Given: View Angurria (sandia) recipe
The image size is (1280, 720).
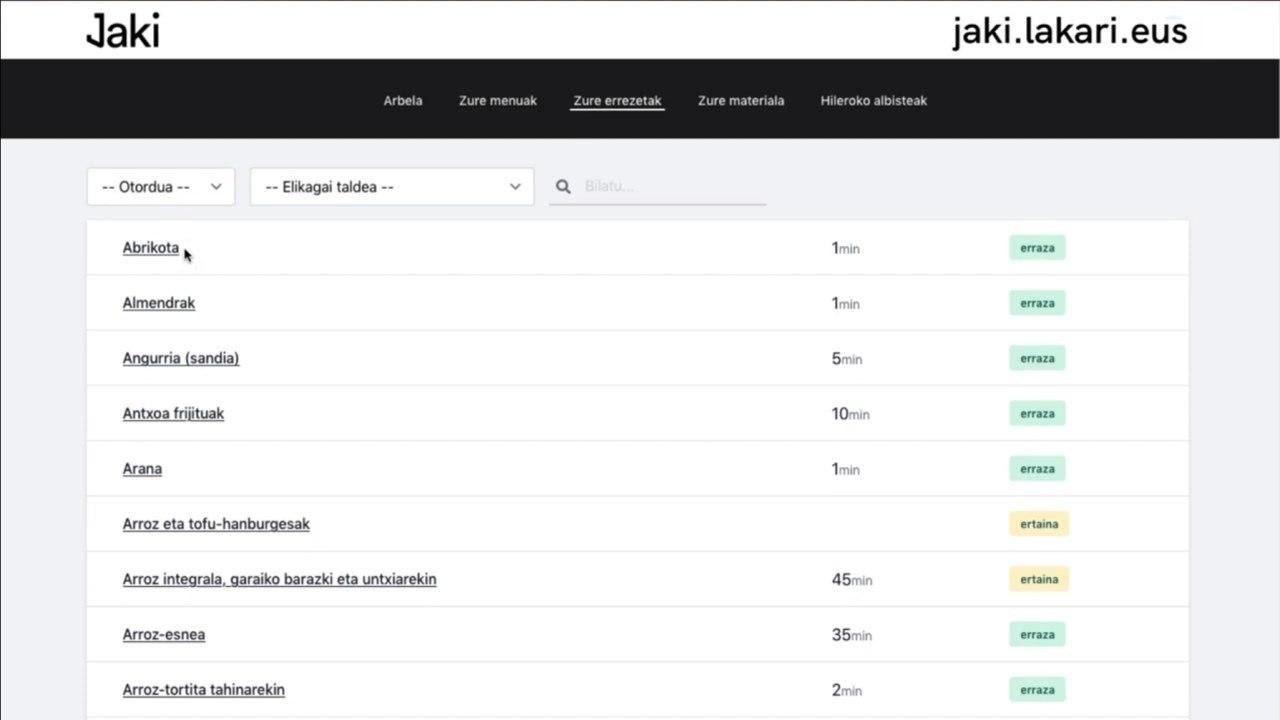Looking at the screenshot, I should [181, 358].
